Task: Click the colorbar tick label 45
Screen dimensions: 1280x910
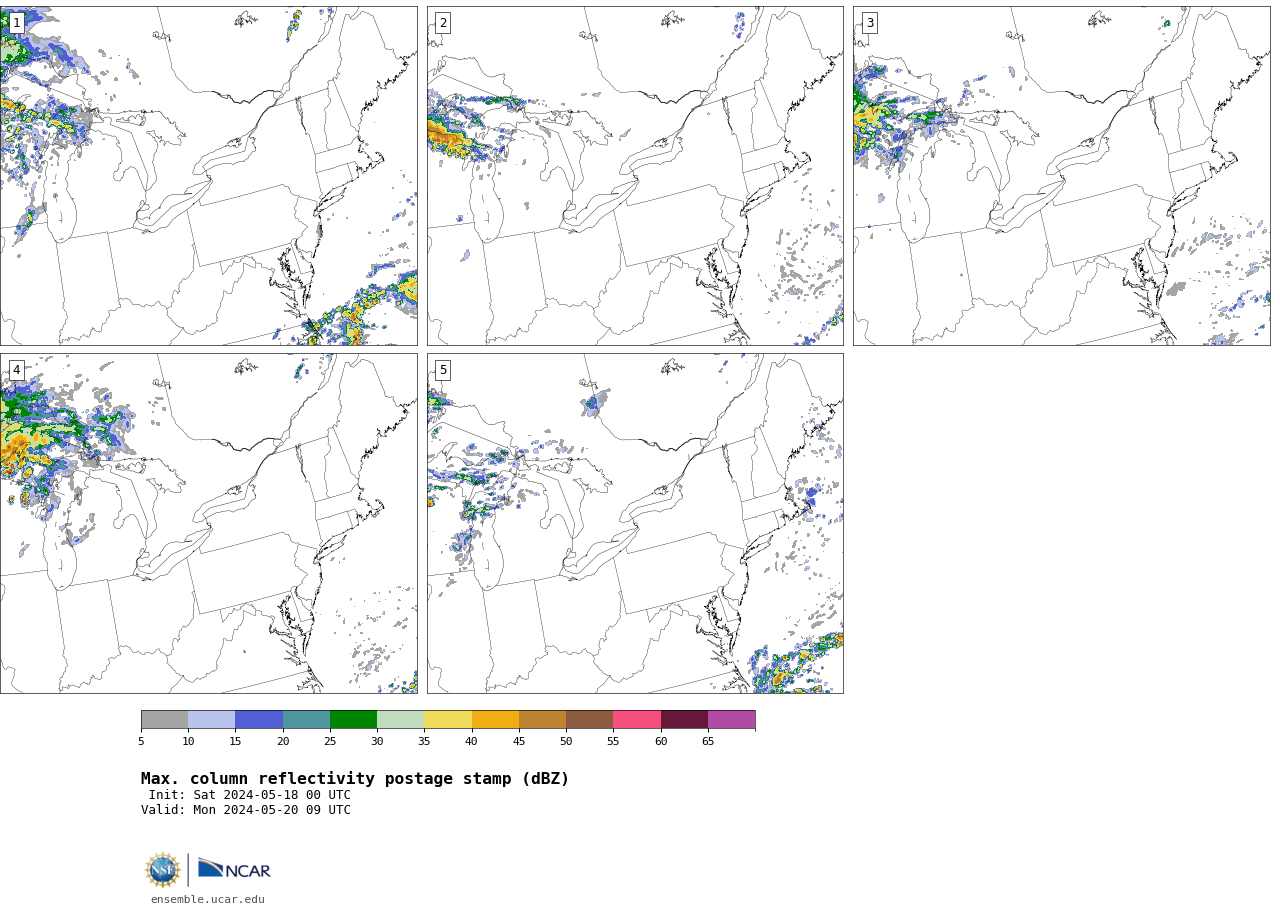Action: tap(519, 741)
